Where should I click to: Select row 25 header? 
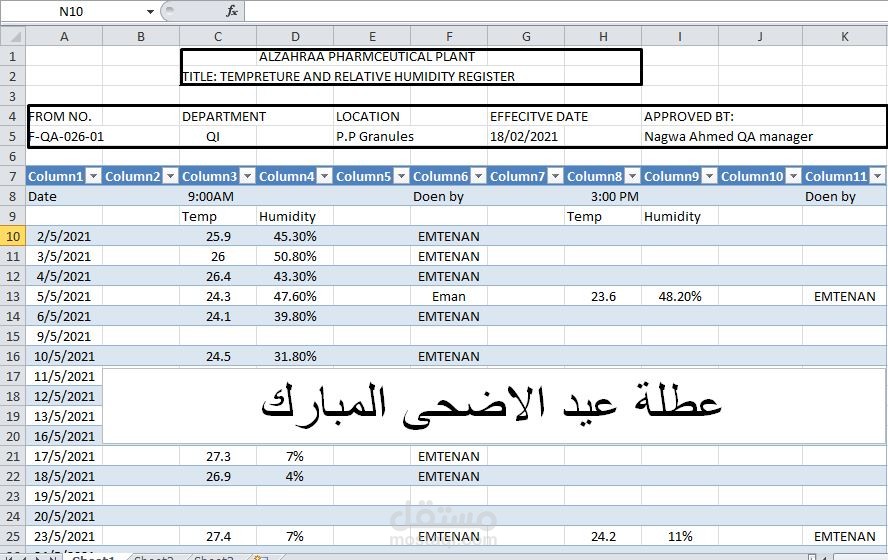12,536
